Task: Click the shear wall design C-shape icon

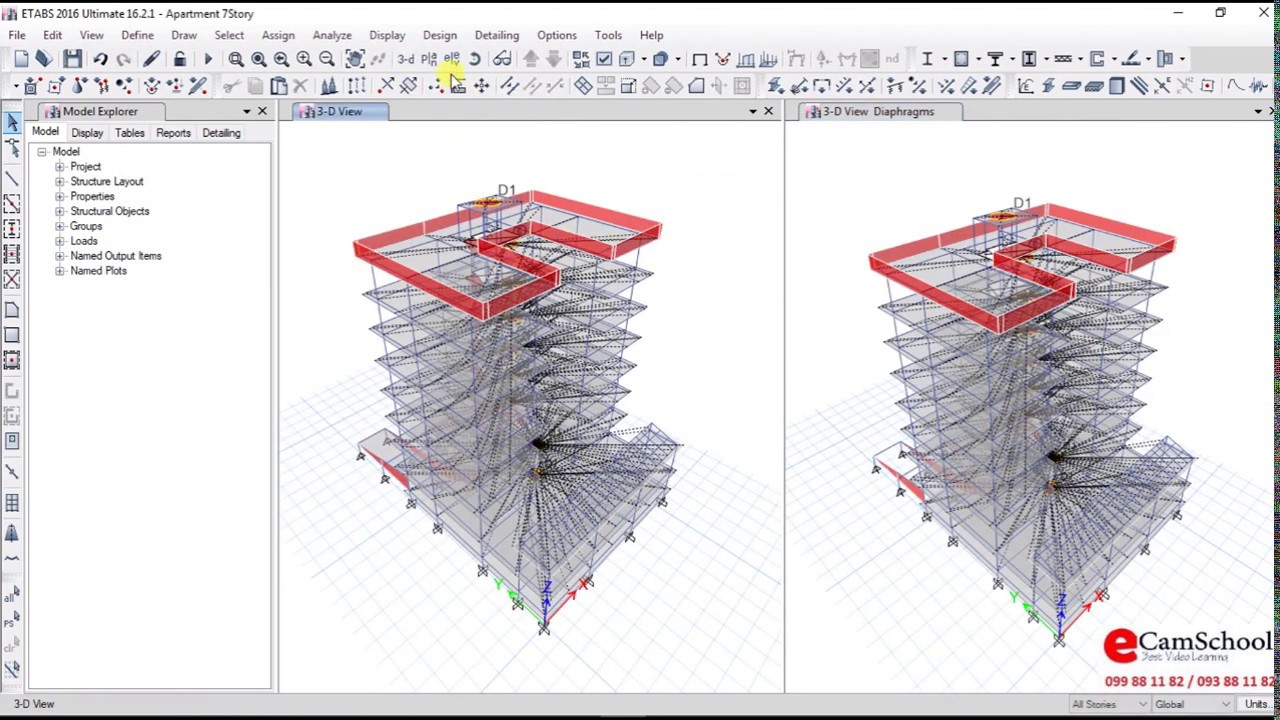Action: (1097, 59)
